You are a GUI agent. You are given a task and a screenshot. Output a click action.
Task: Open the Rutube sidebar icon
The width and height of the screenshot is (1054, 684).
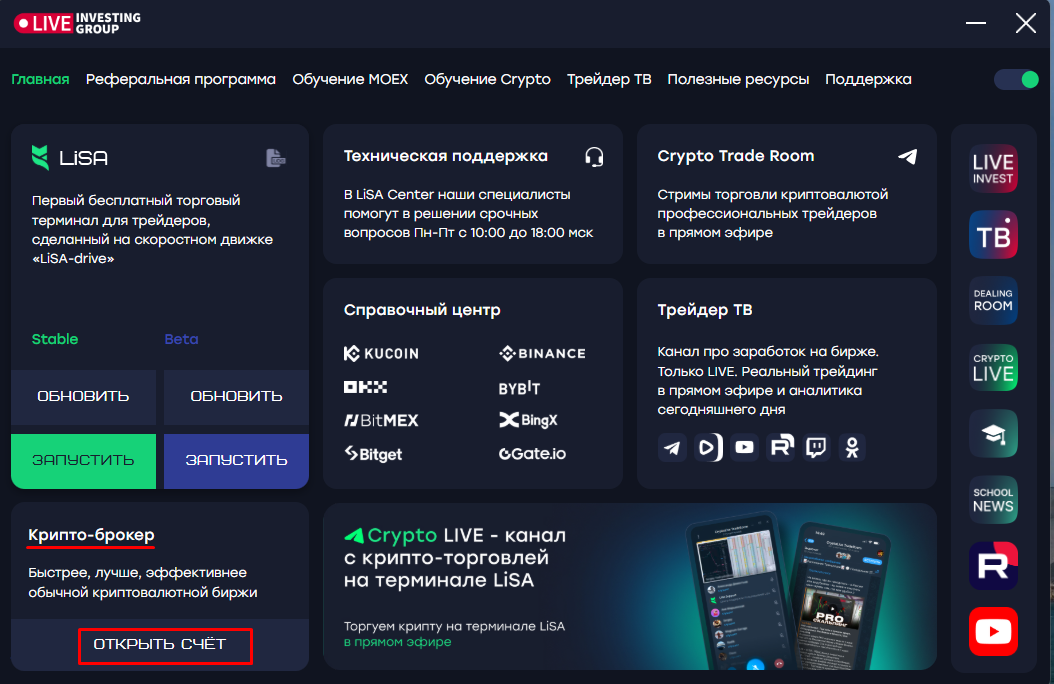(x=993, y=566)
